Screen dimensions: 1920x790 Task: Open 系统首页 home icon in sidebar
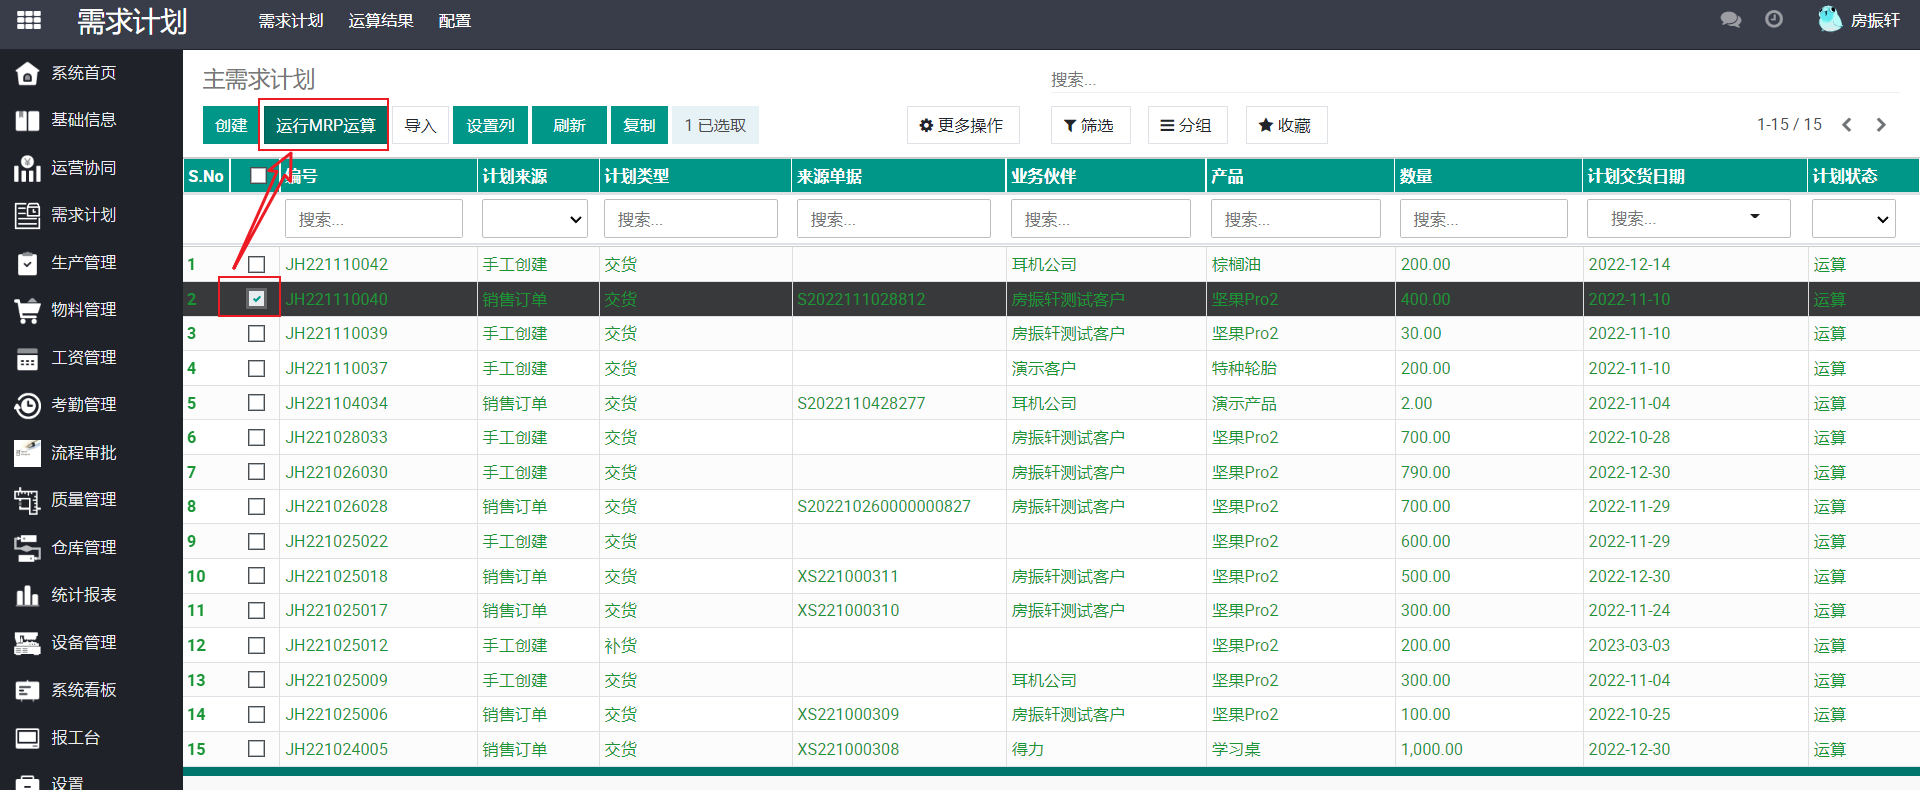pos(27,73)
